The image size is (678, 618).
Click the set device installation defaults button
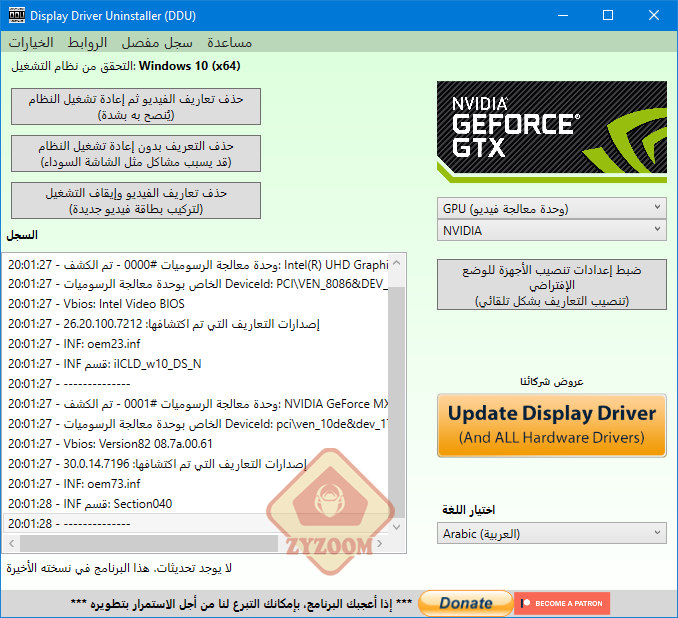click(x=552, y=285)
